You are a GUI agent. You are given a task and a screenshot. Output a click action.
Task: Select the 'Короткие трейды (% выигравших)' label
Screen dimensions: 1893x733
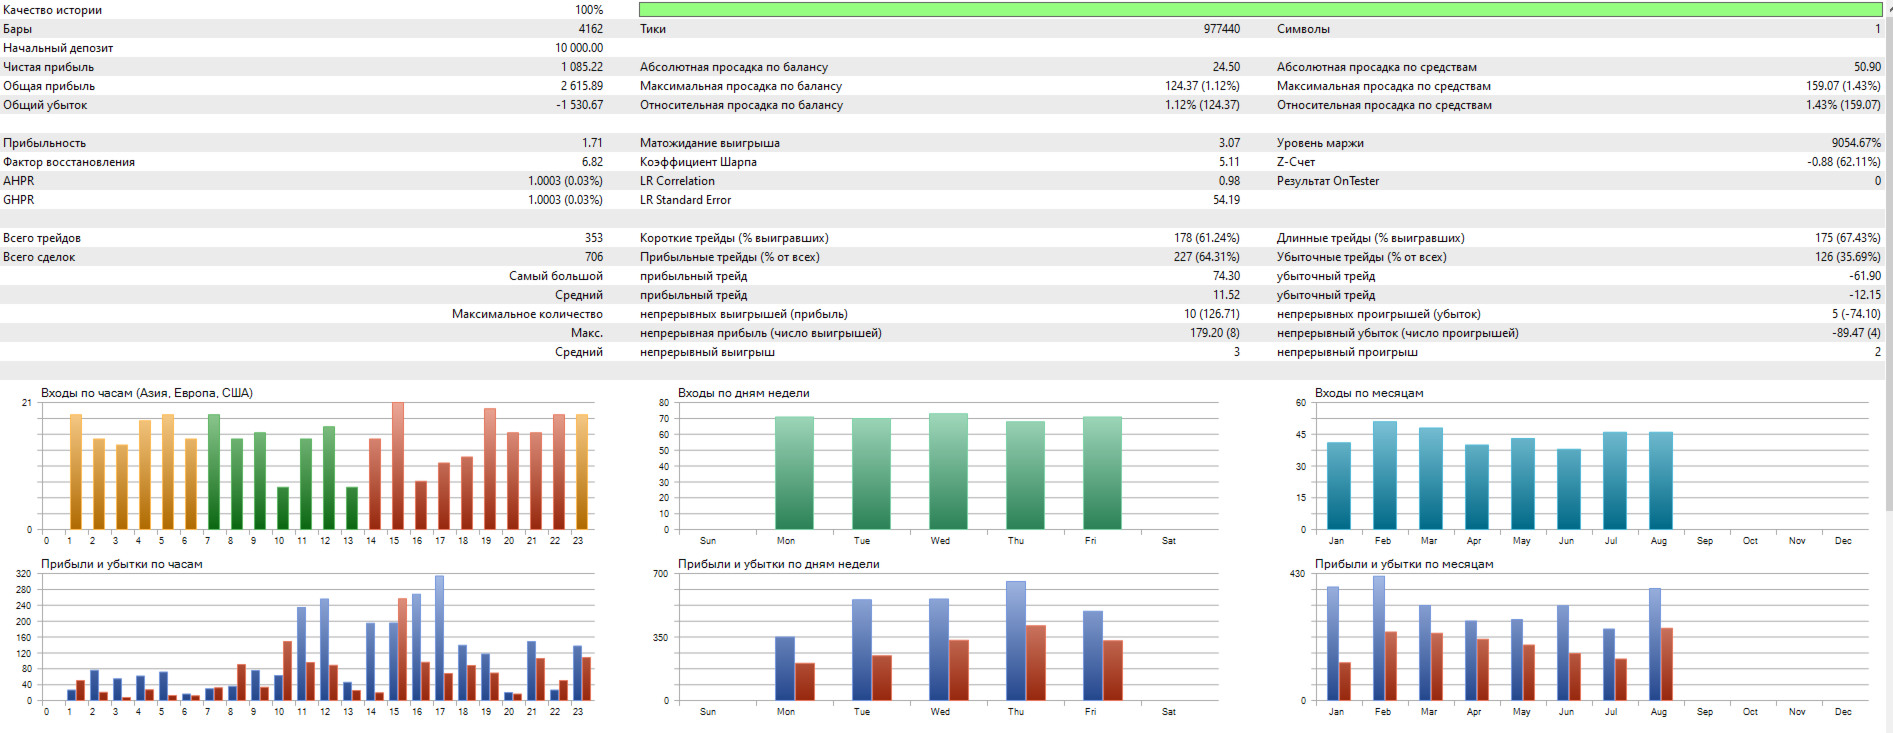734,238
